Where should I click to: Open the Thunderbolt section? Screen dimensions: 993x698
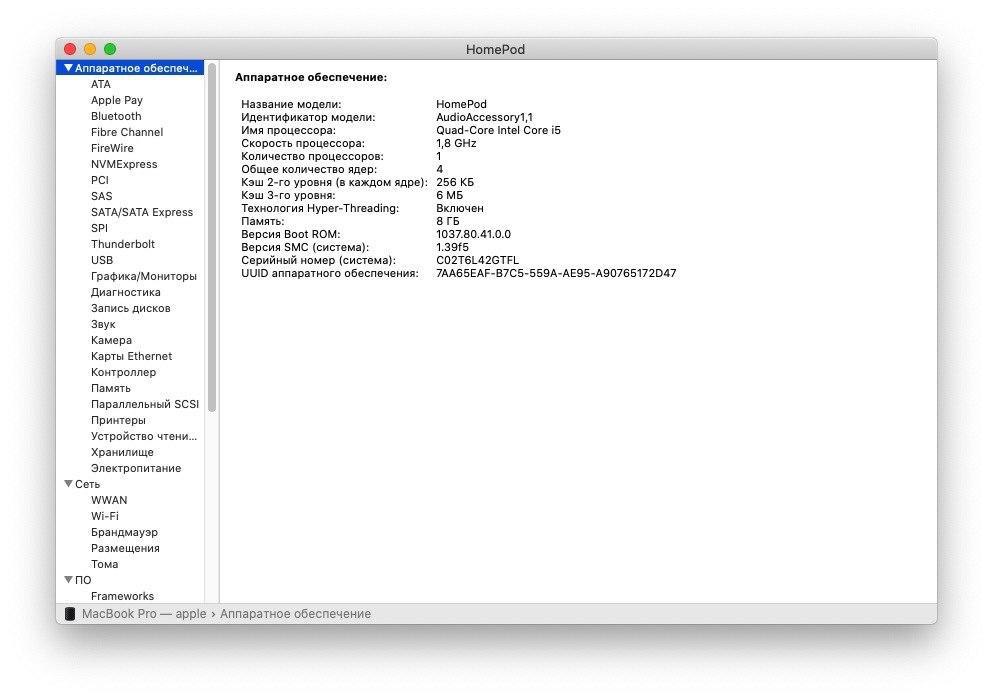point(123,244)
